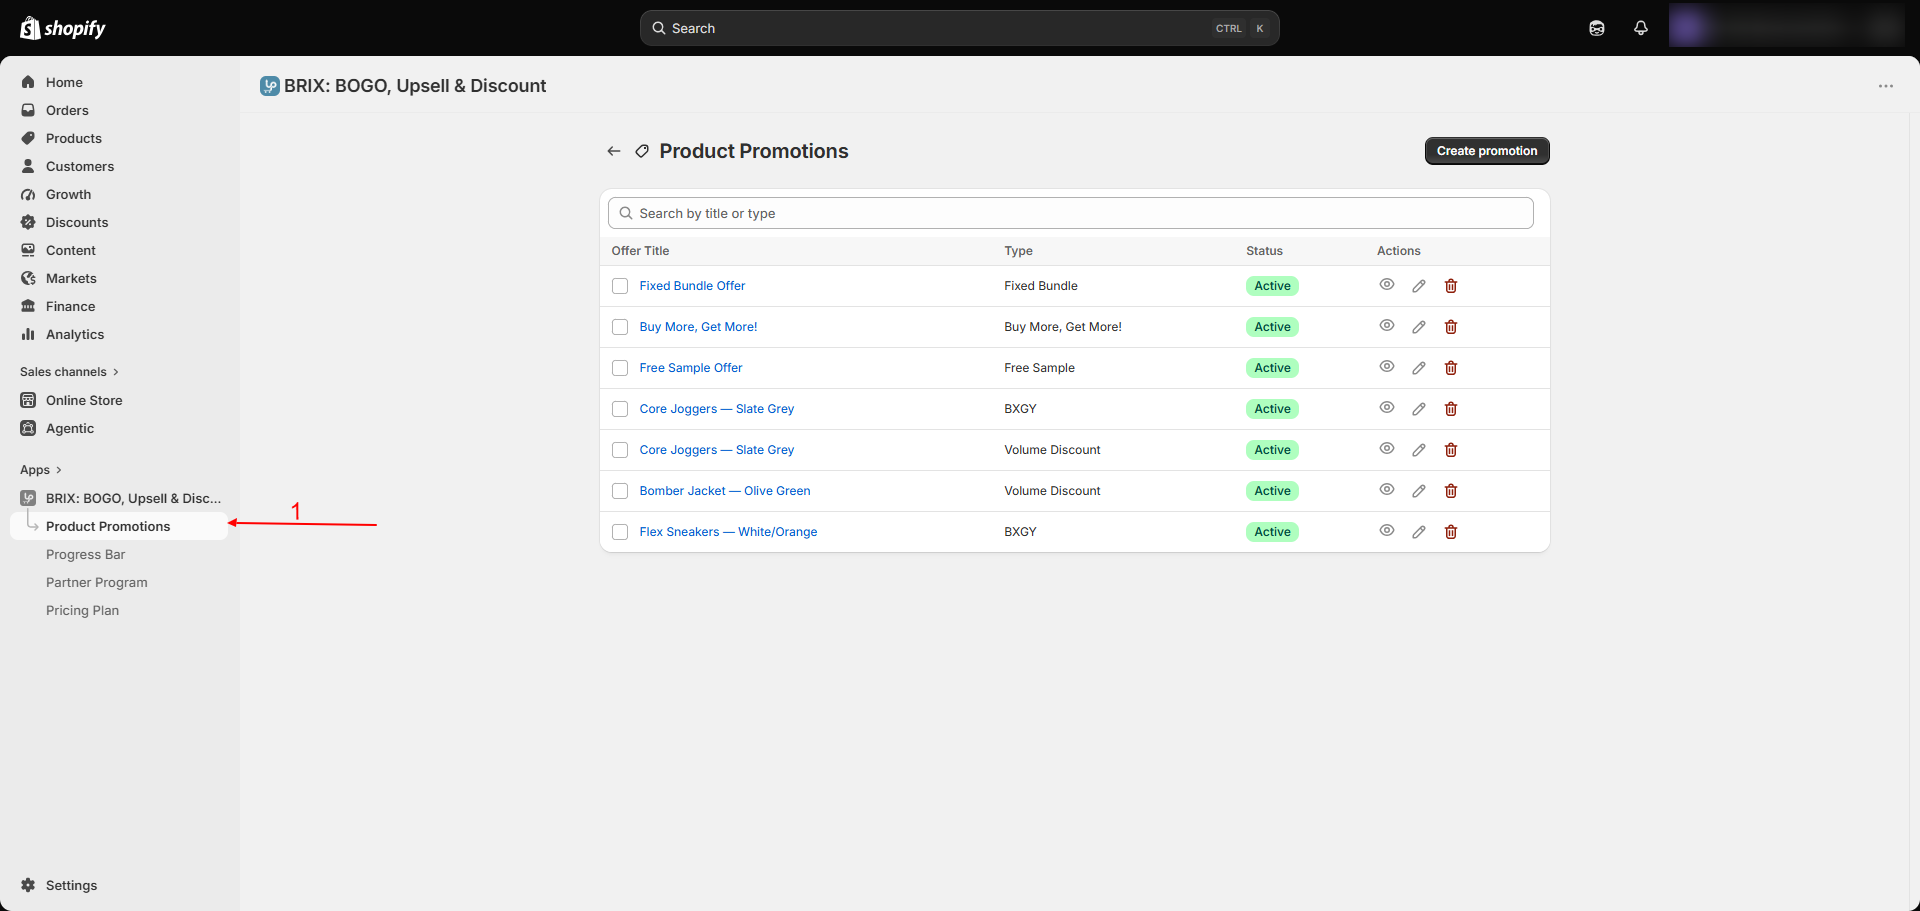Delete the Fixed Bundle Offer promotion

coord(1451,286)
